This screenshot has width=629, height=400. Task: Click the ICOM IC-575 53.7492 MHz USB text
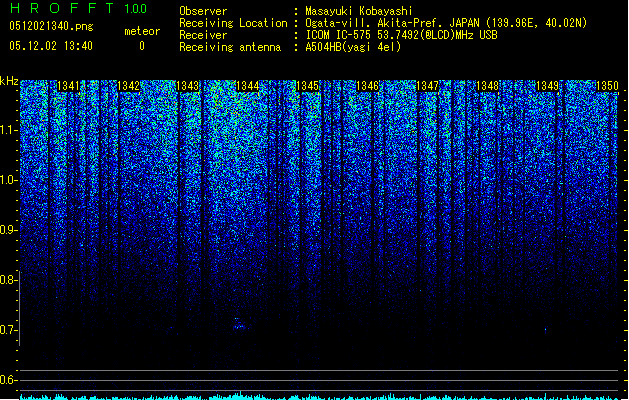click(x=401, y=35)
